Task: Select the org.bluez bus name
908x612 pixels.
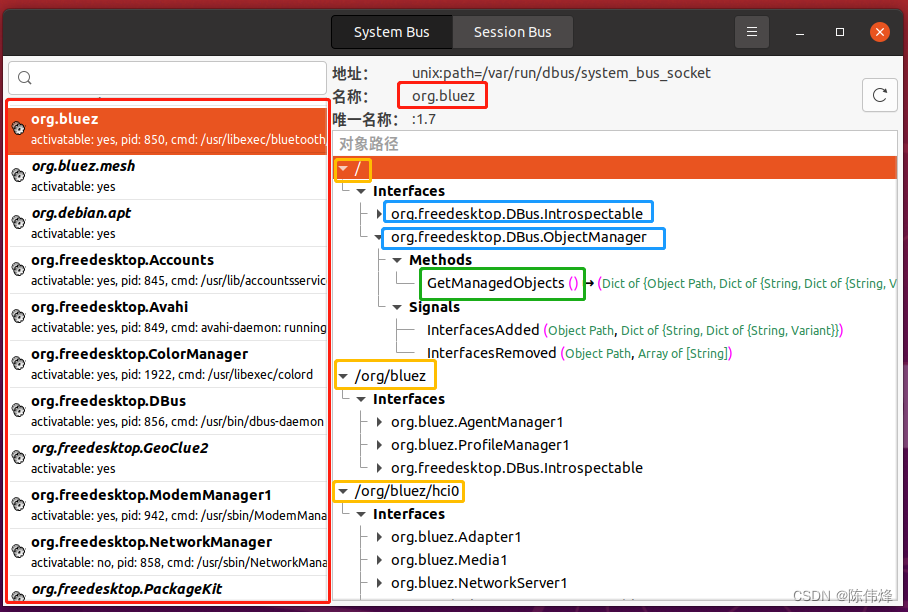Action: [169, 130]
